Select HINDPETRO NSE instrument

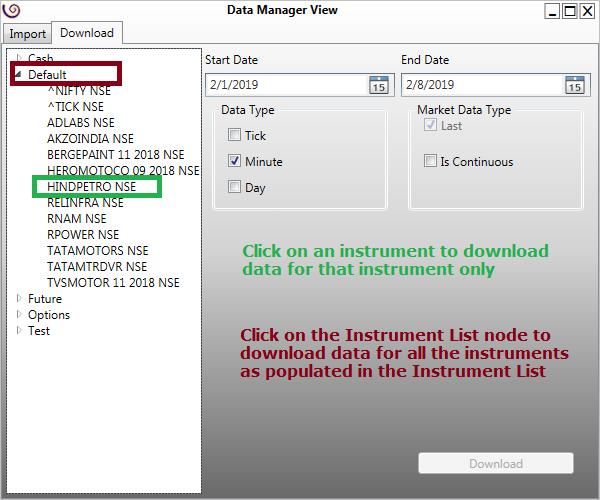point(91,187)
